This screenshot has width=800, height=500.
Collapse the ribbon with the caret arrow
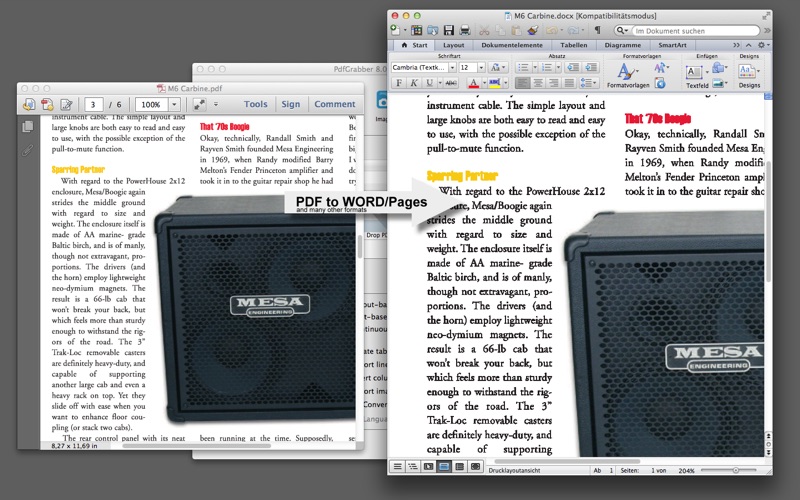[748, 45]
